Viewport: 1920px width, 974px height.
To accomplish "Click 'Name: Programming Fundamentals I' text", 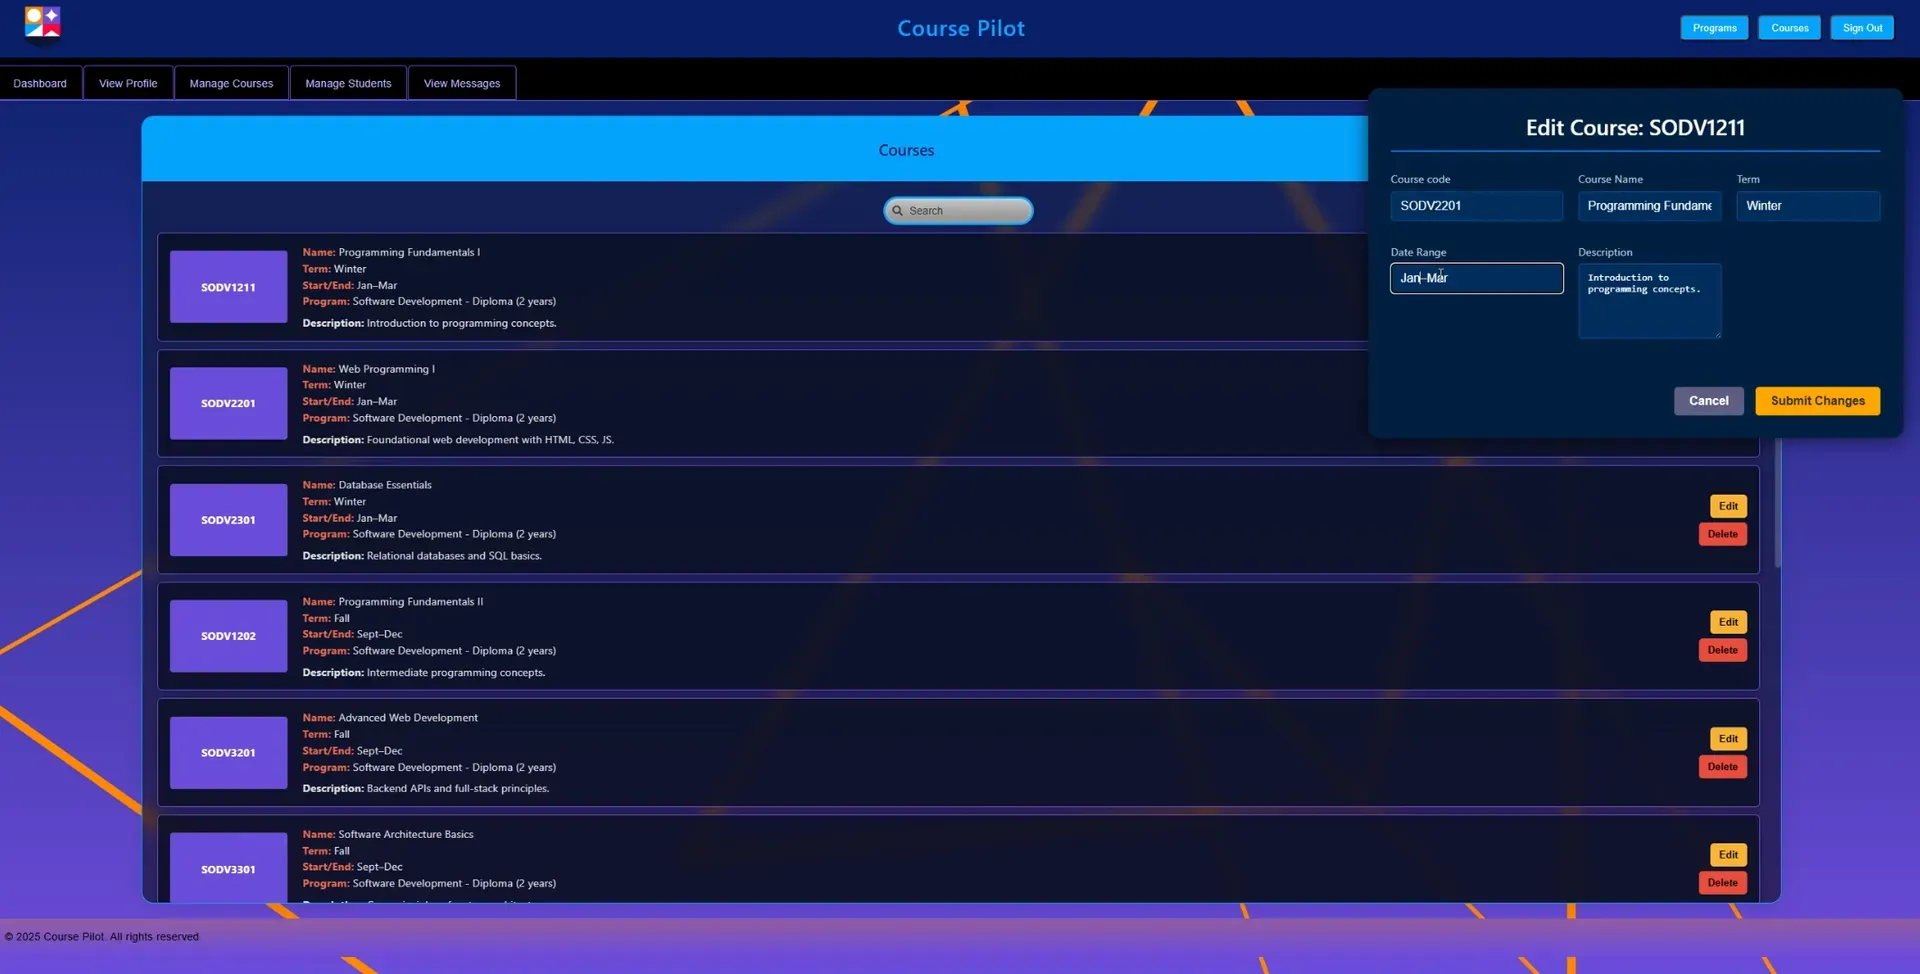I will click(391, 252).
